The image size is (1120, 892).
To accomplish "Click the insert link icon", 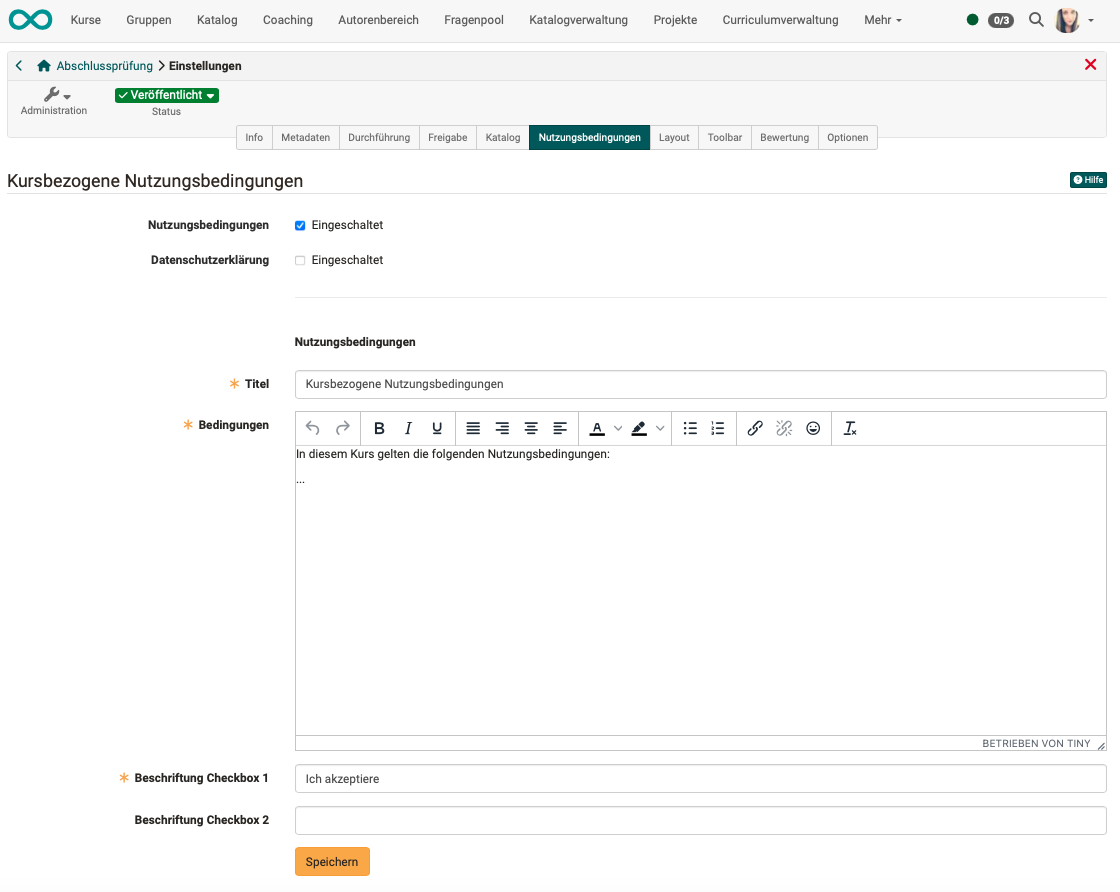I will click(x=755, y=428).
